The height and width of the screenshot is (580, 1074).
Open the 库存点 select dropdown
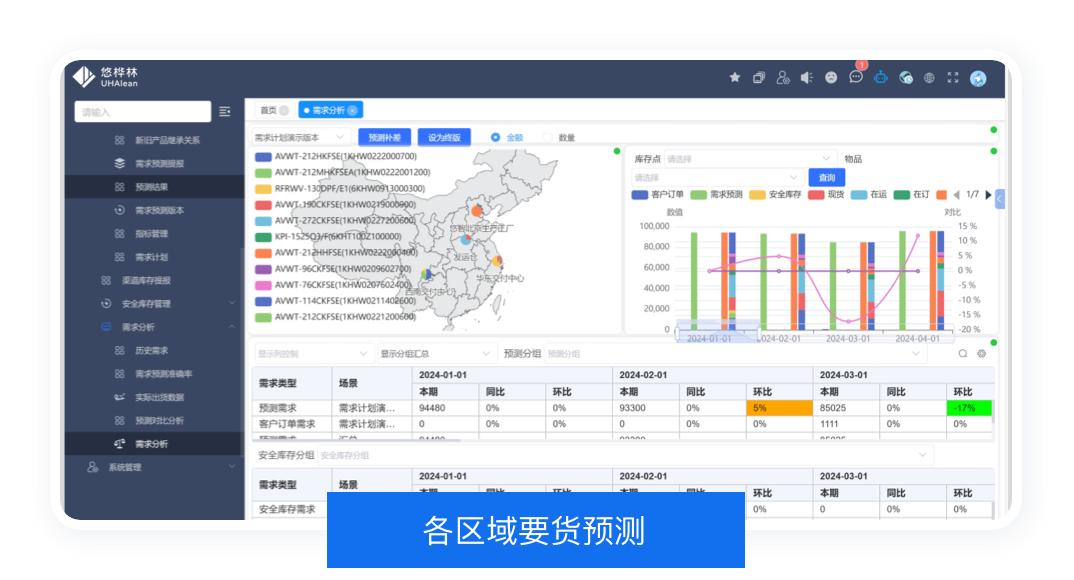(x=750, y=158)
